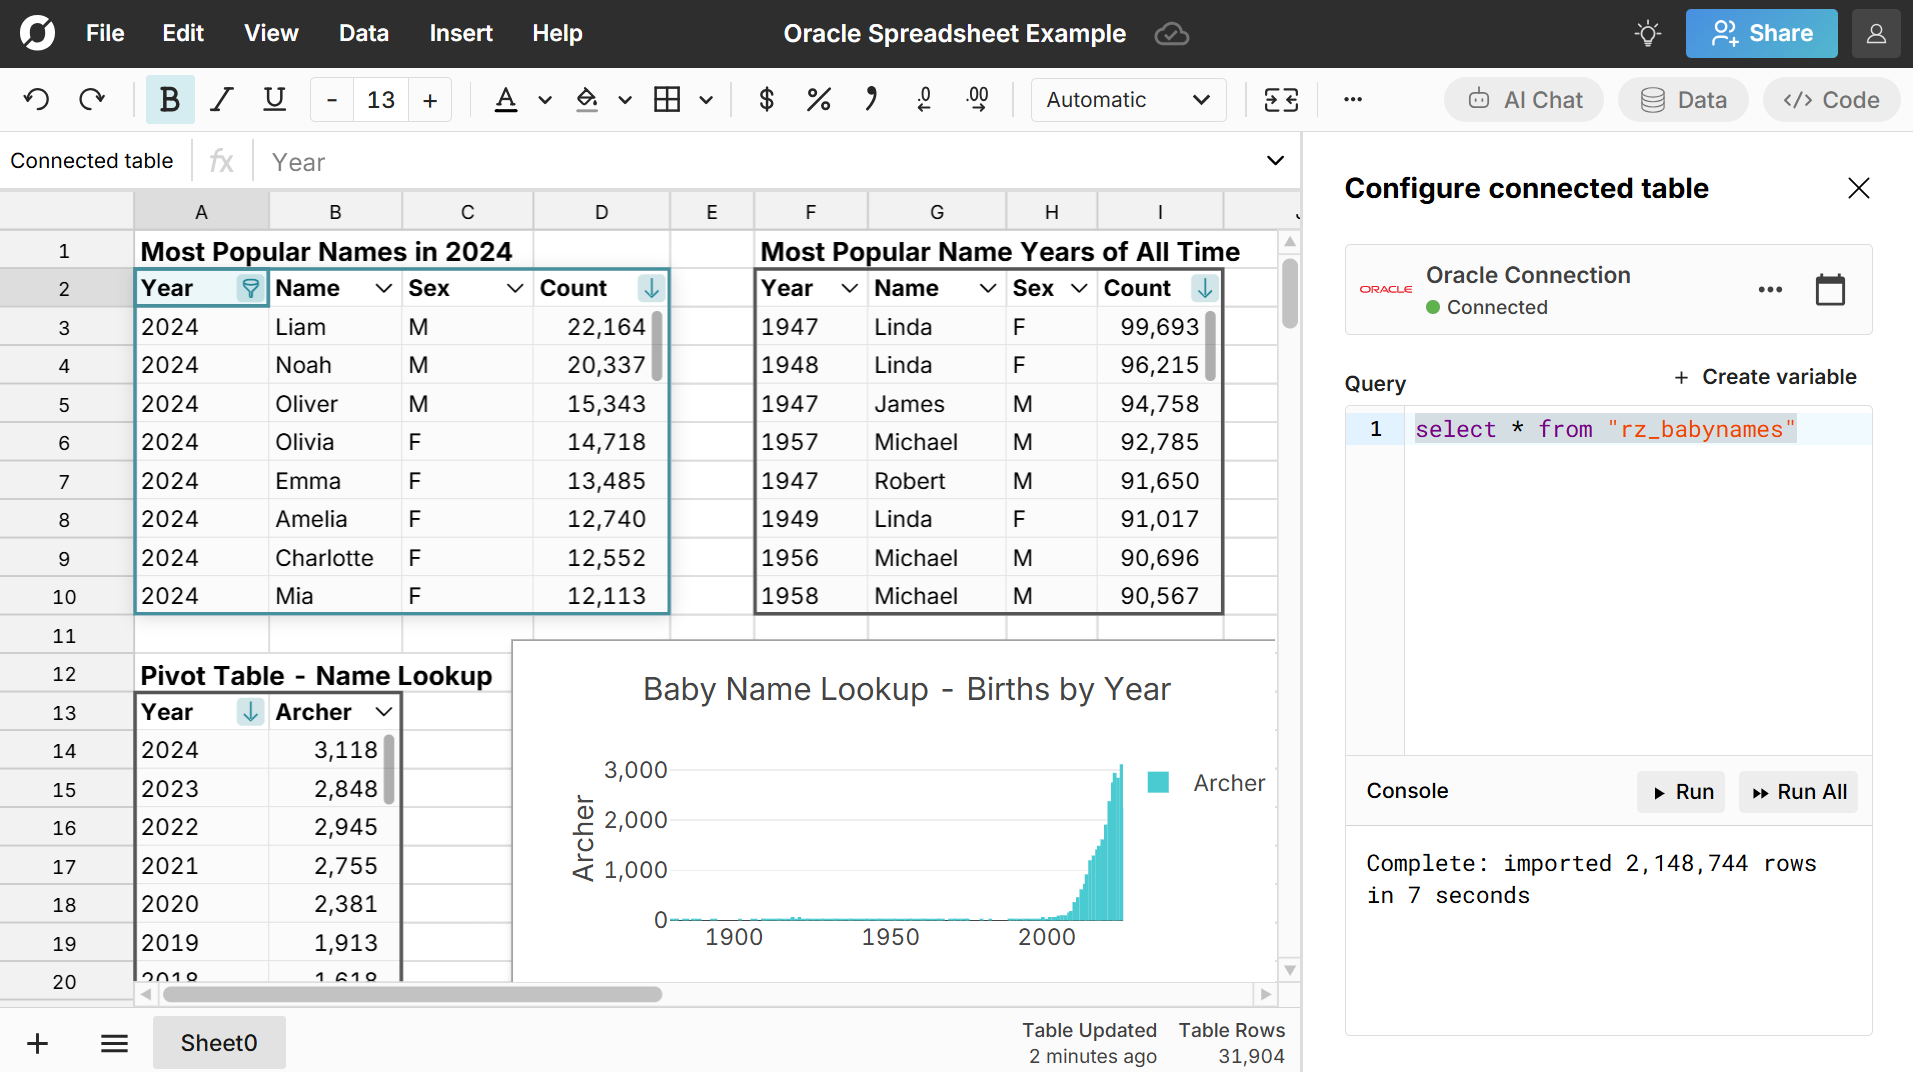Image resolution: width=1913 pixels, height=1072 pixels.
Task: Click Create variable link
Action: [x=1765, y=377]
